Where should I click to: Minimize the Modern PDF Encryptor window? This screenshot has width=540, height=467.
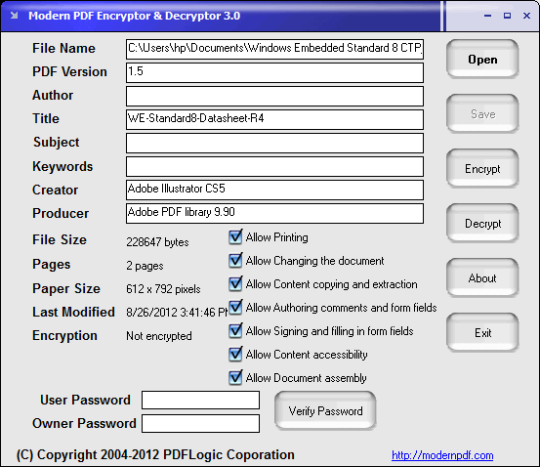click(488, 15)
